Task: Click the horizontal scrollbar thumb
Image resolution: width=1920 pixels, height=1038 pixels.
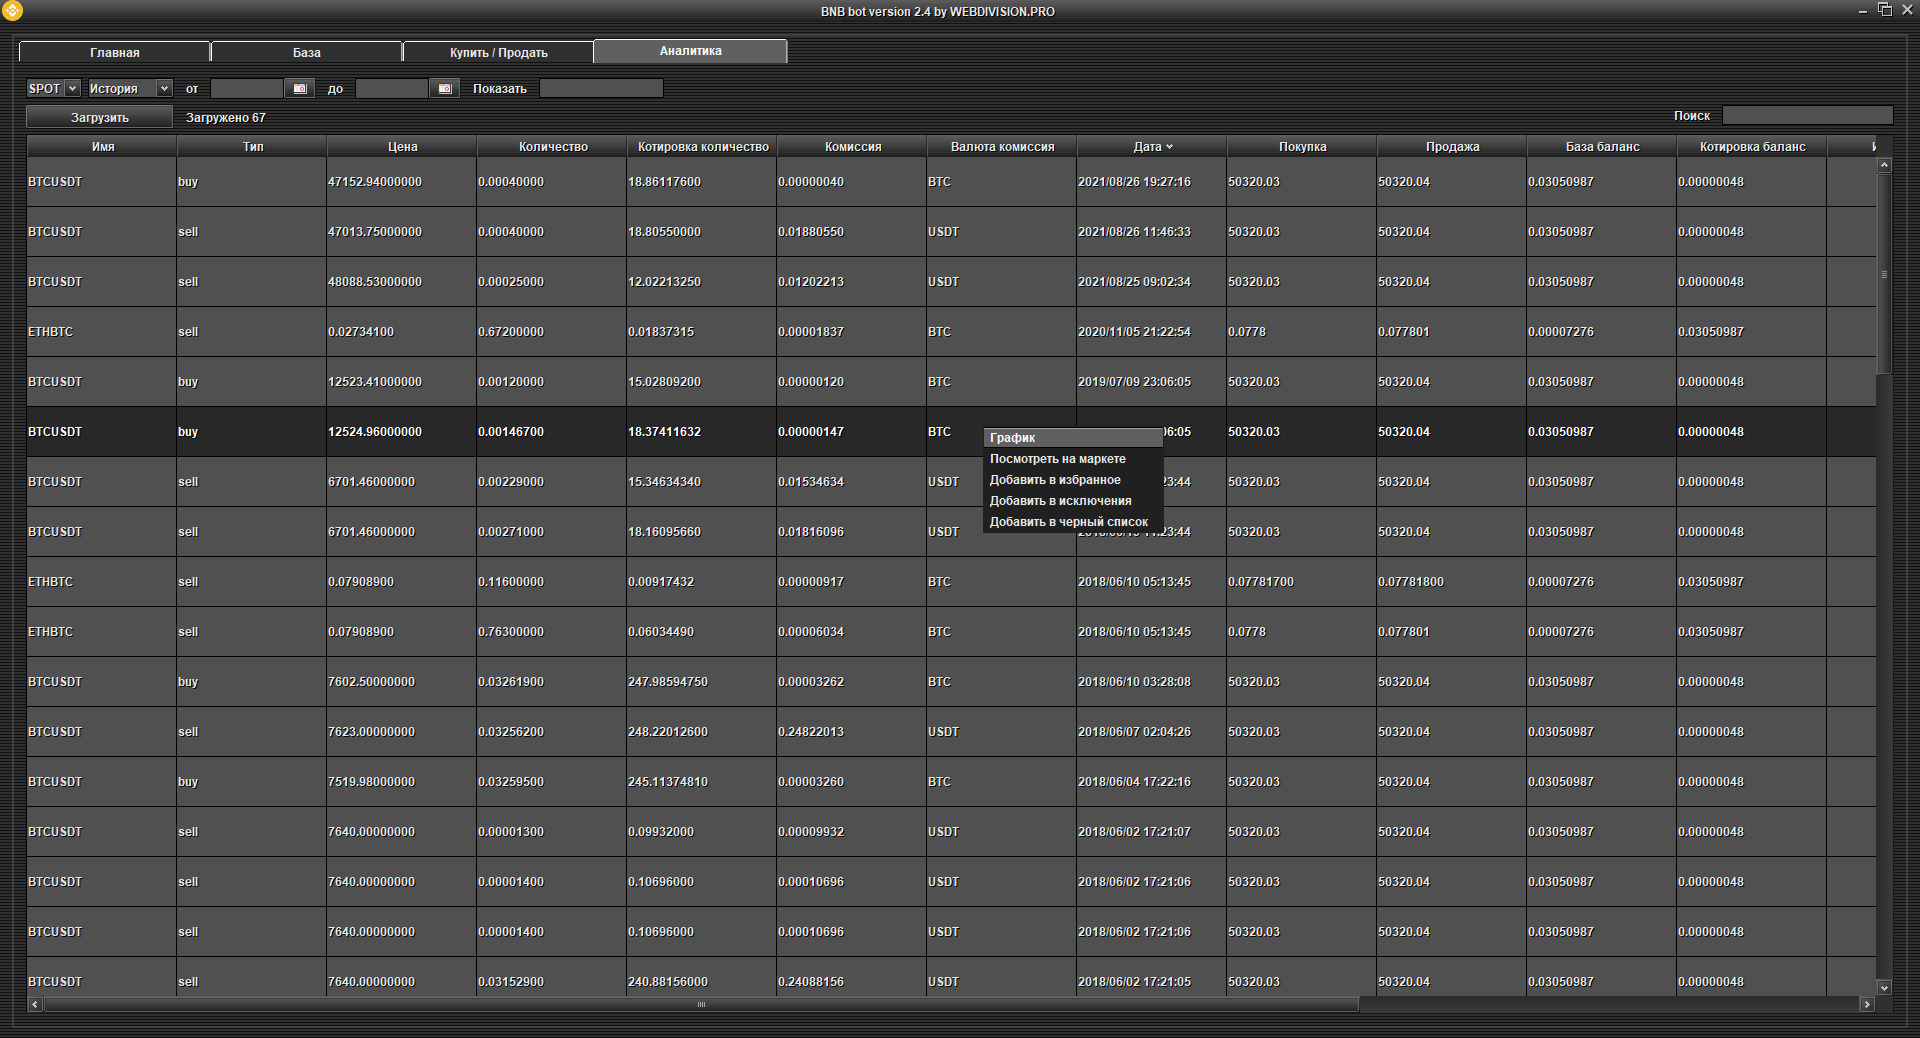Action: [700, 1004]
